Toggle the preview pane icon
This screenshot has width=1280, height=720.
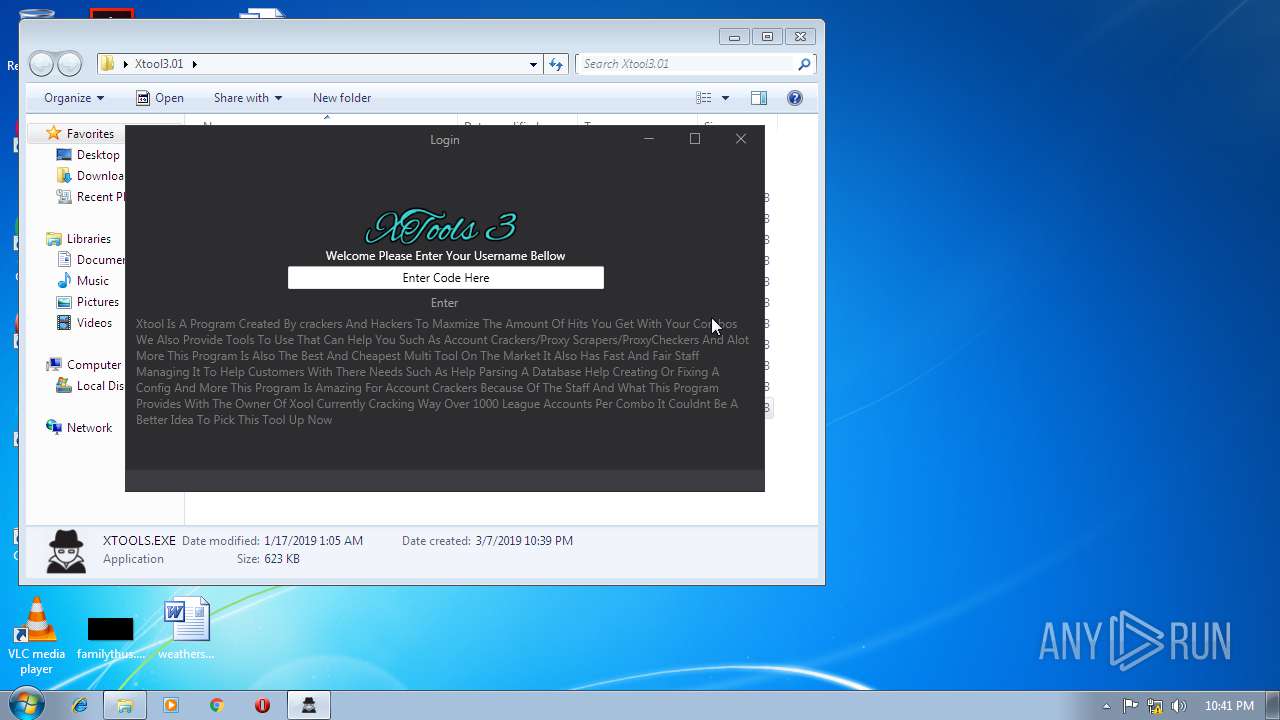[x=759, y=98]
